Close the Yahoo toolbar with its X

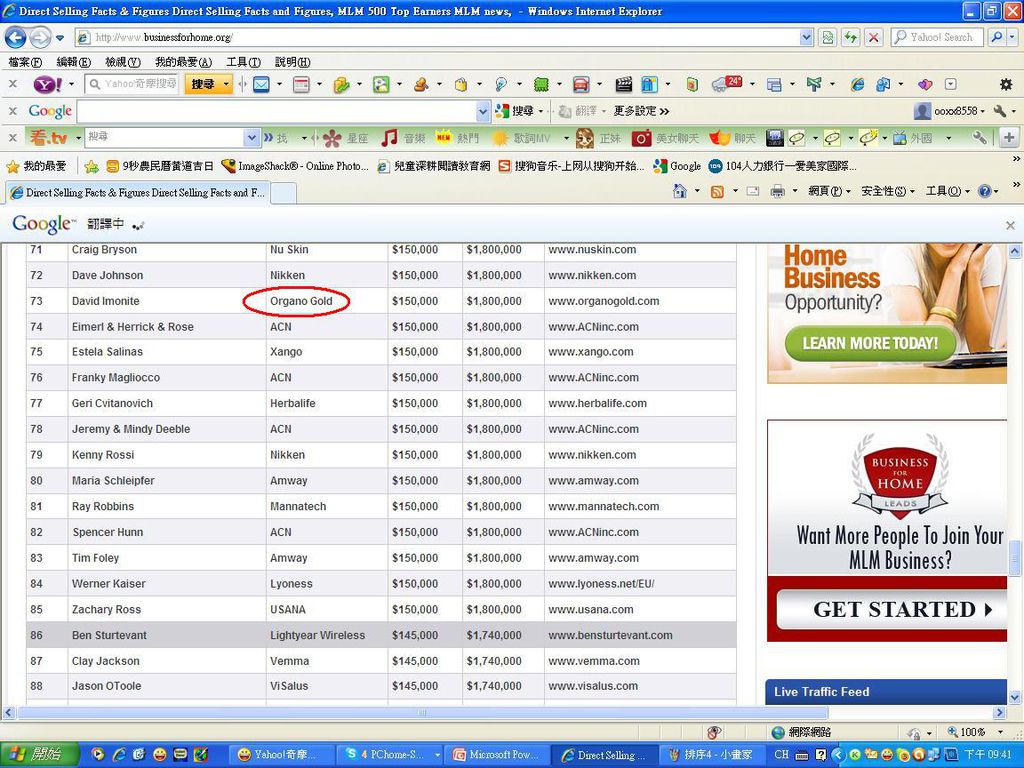12,84
